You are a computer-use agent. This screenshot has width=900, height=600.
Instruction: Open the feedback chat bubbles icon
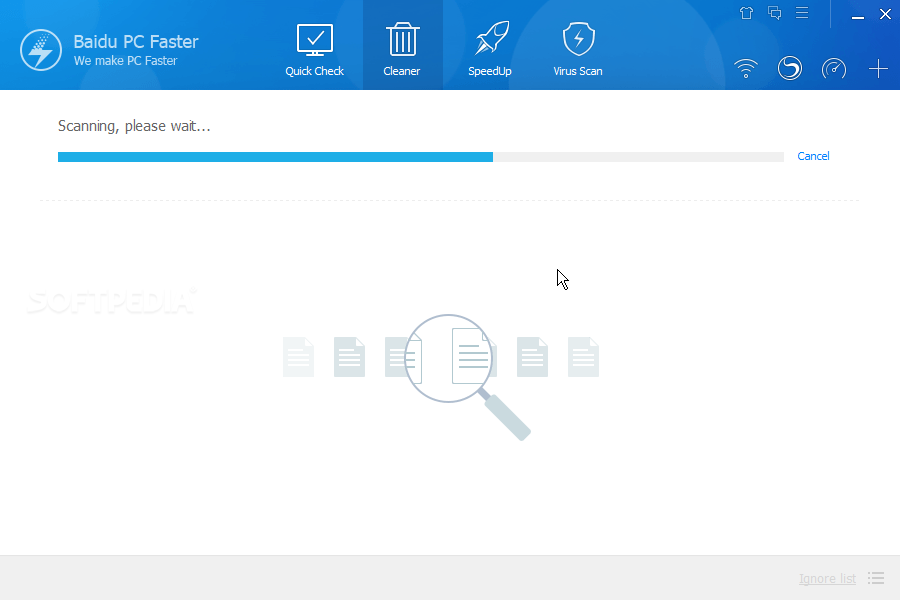[x=774, y=13]
